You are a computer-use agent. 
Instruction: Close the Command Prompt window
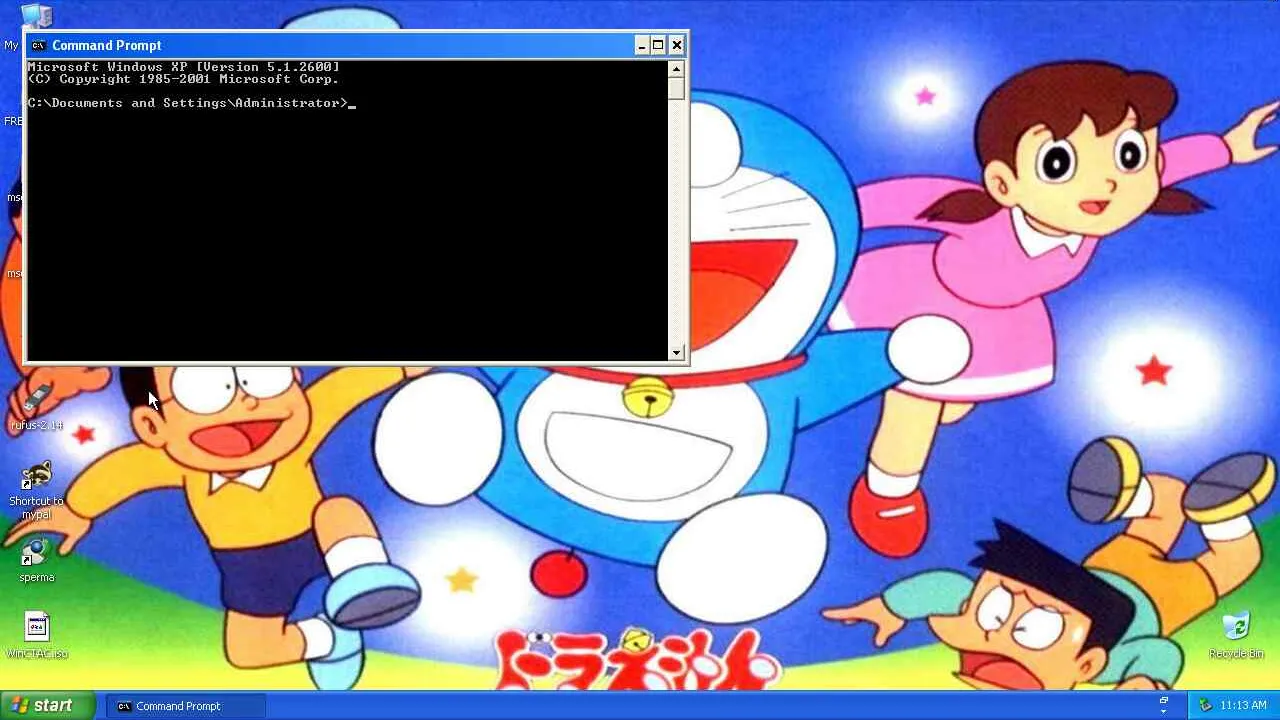point(677,45)
